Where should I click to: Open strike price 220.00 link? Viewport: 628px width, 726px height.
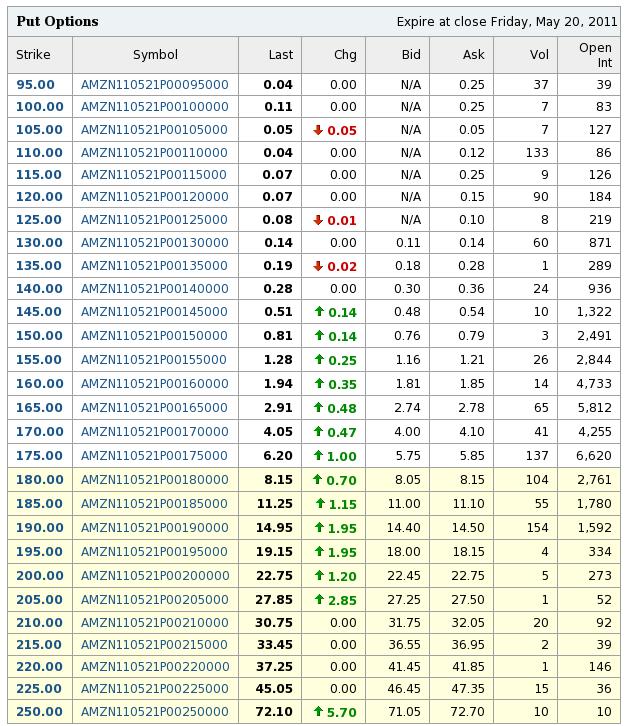39,667
